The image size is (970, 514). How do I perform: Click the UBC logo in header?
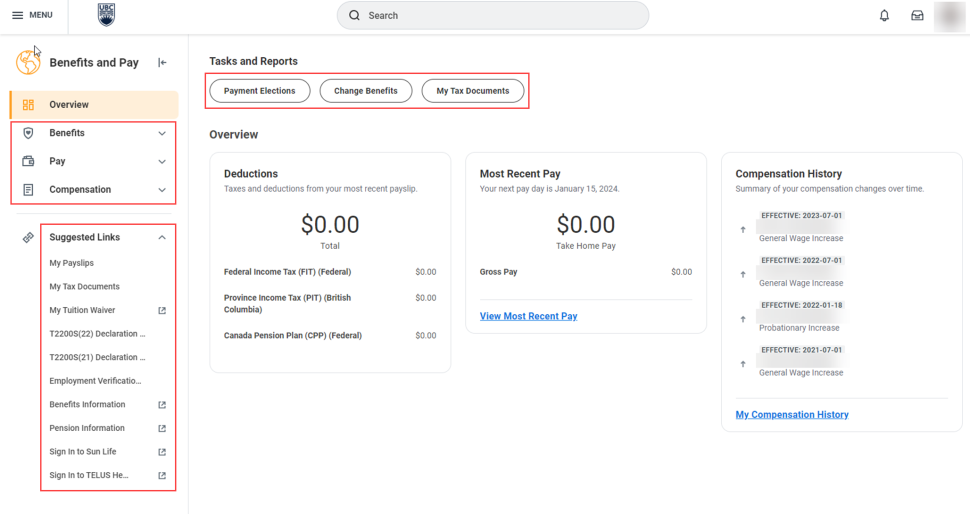(106, 15)
